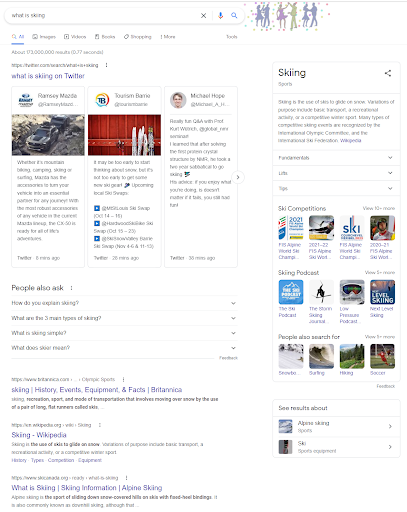Open People also ask options menu
This screenshot has height=512, width=407.
pos(71,288)
